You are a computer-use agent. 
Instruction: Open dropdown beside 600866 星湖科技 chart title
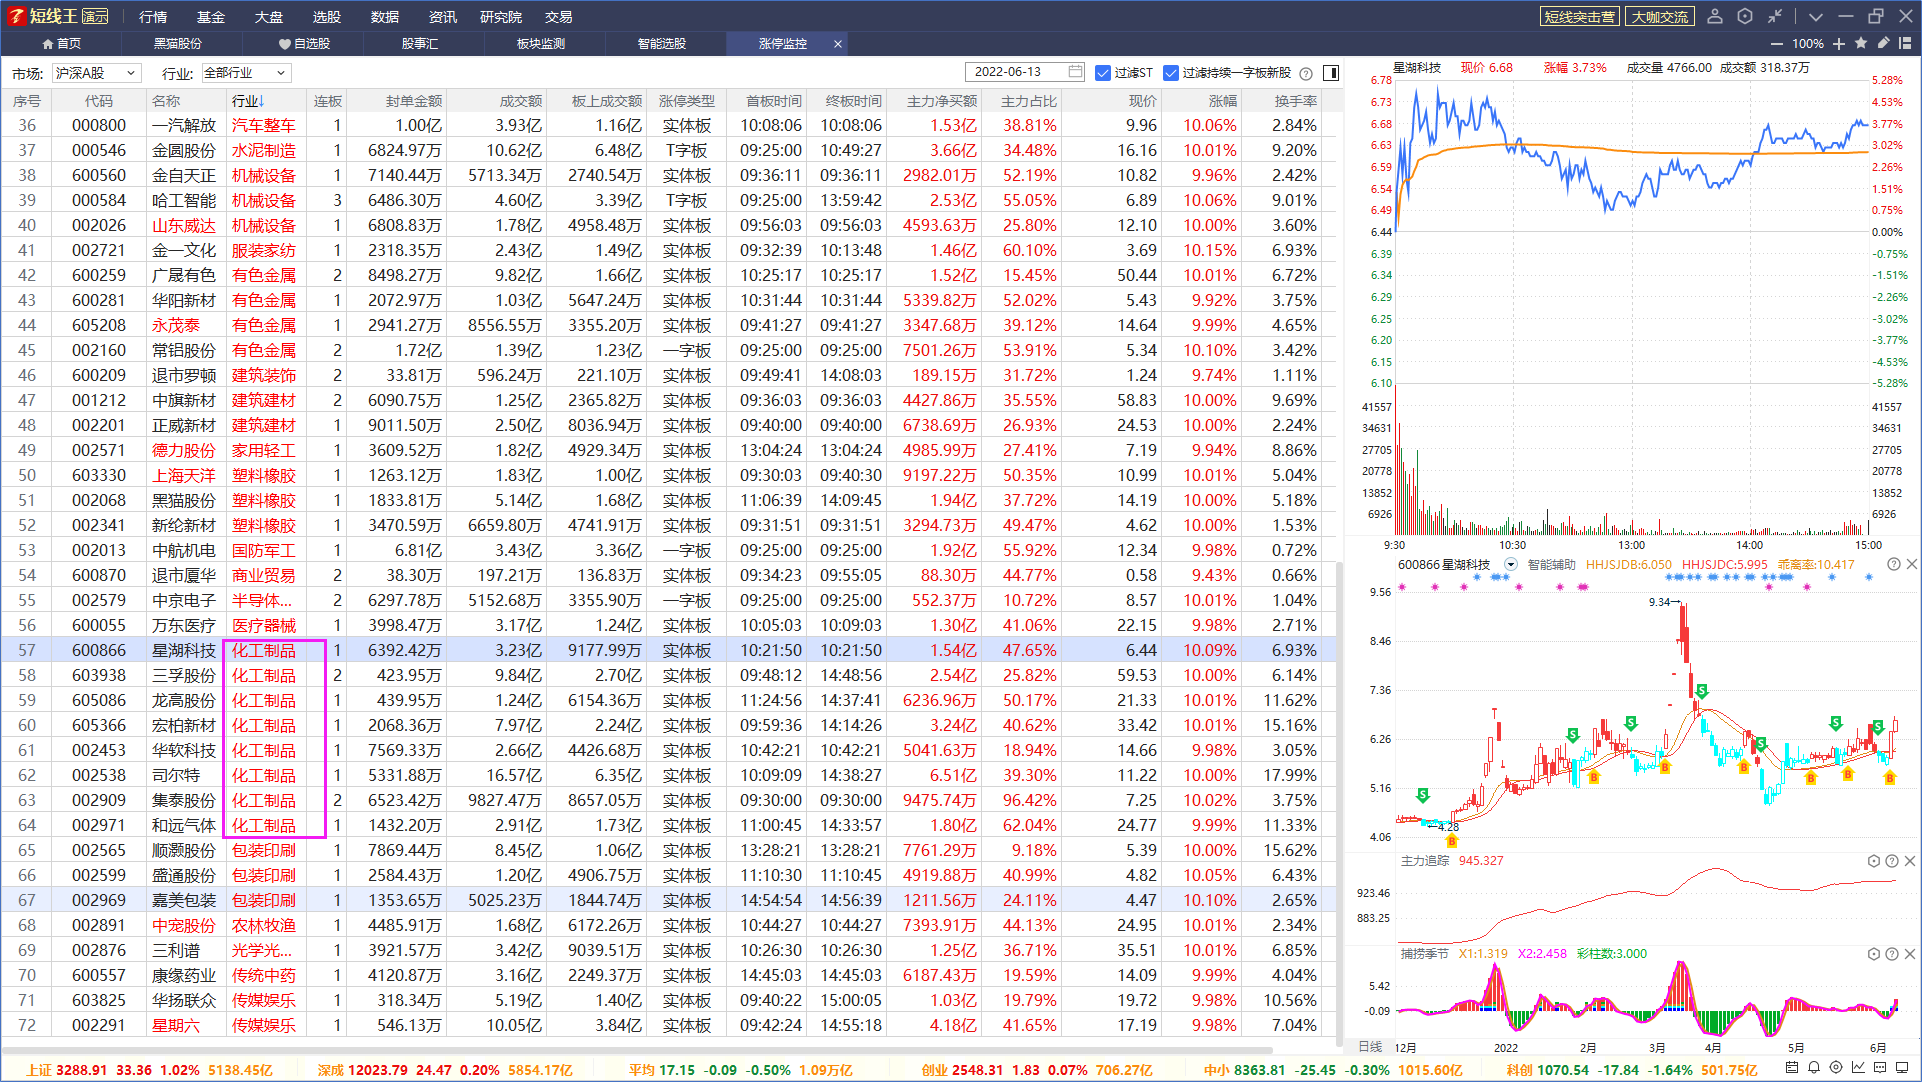[1511, 564]
